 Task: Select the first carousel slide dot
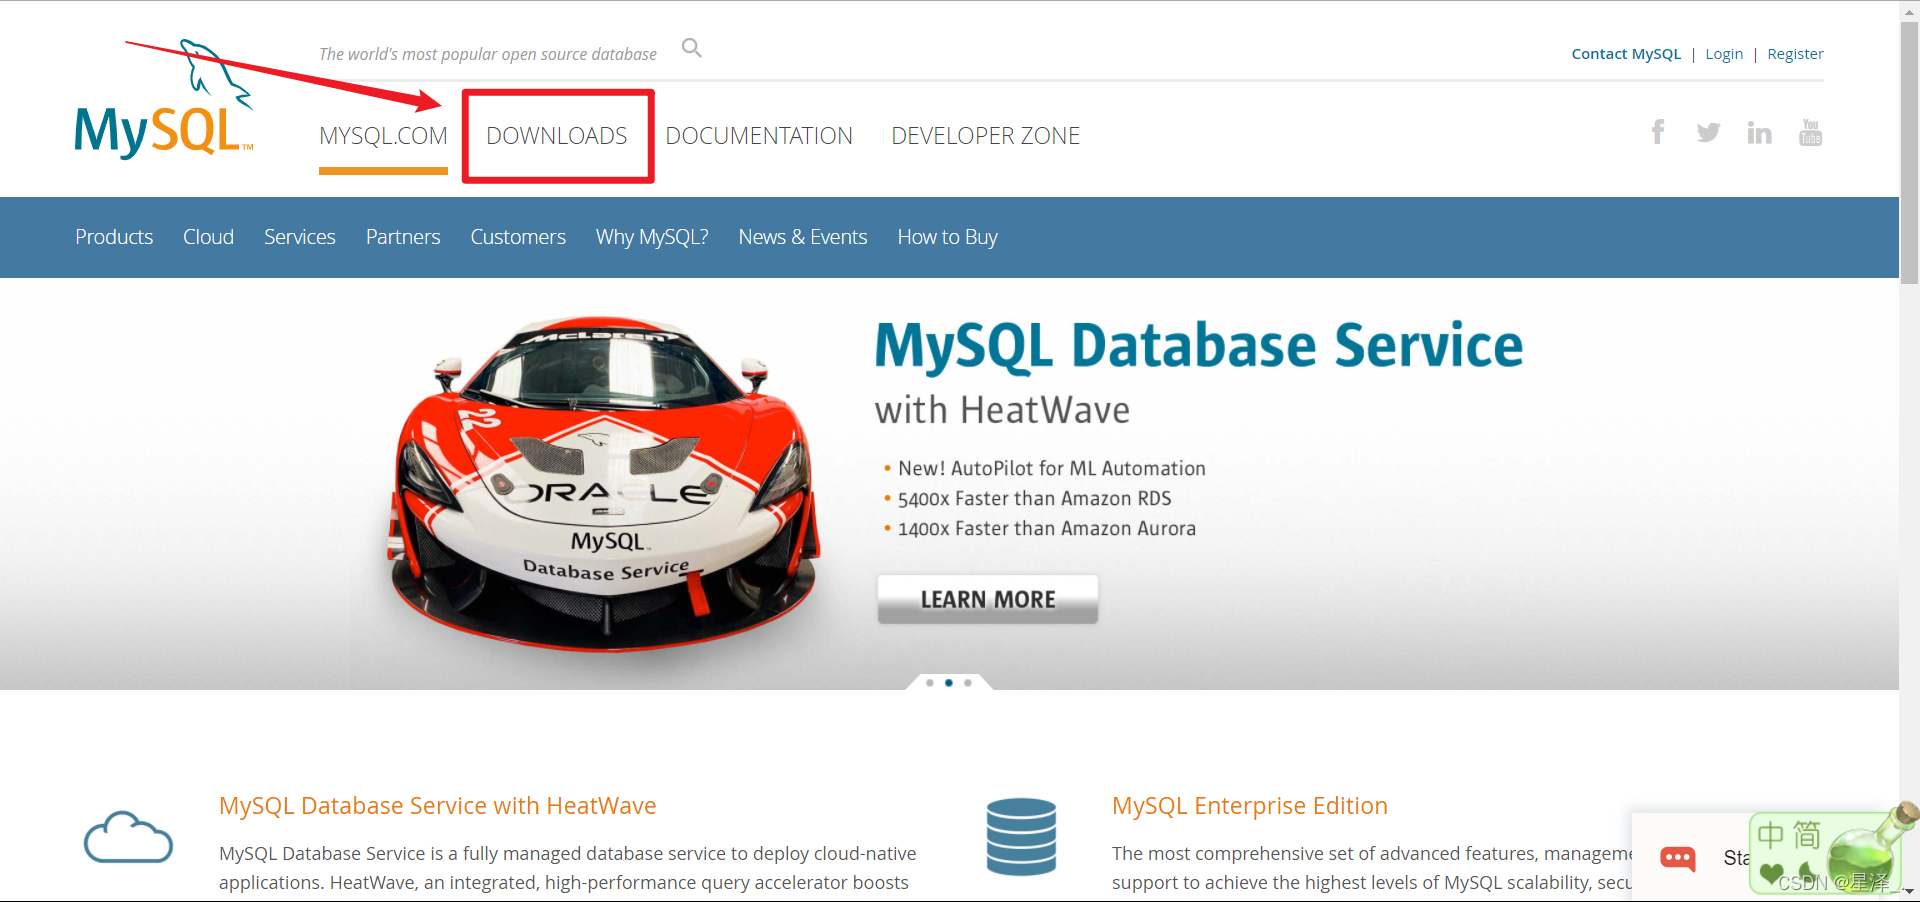pyautogui.click(x=930, y=683)
